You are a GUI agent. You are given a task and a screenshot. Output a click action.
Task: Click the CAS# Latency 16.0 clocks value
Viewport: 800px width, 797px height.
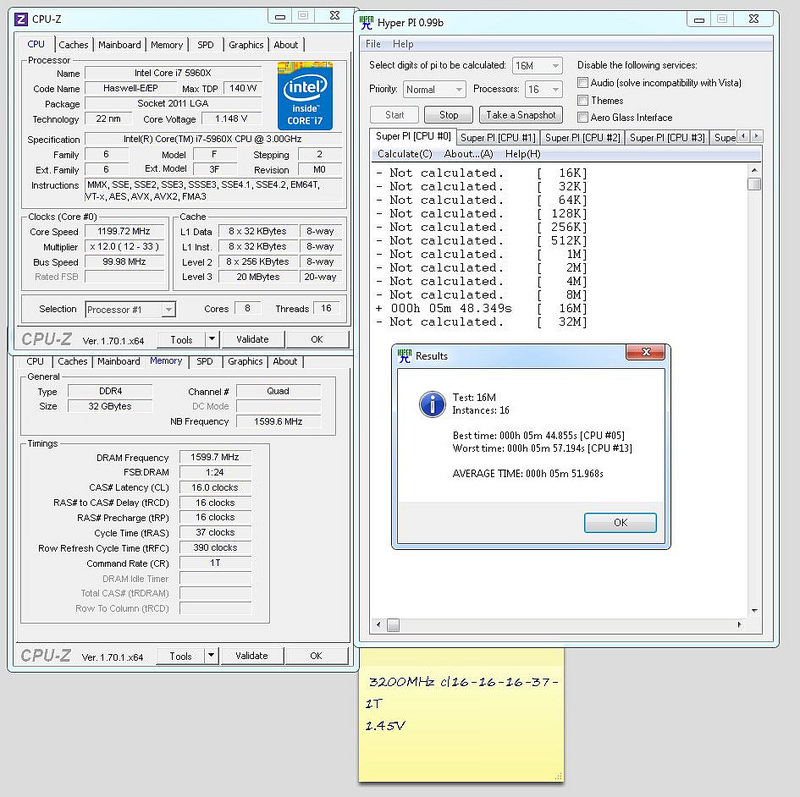pos(215,487)
